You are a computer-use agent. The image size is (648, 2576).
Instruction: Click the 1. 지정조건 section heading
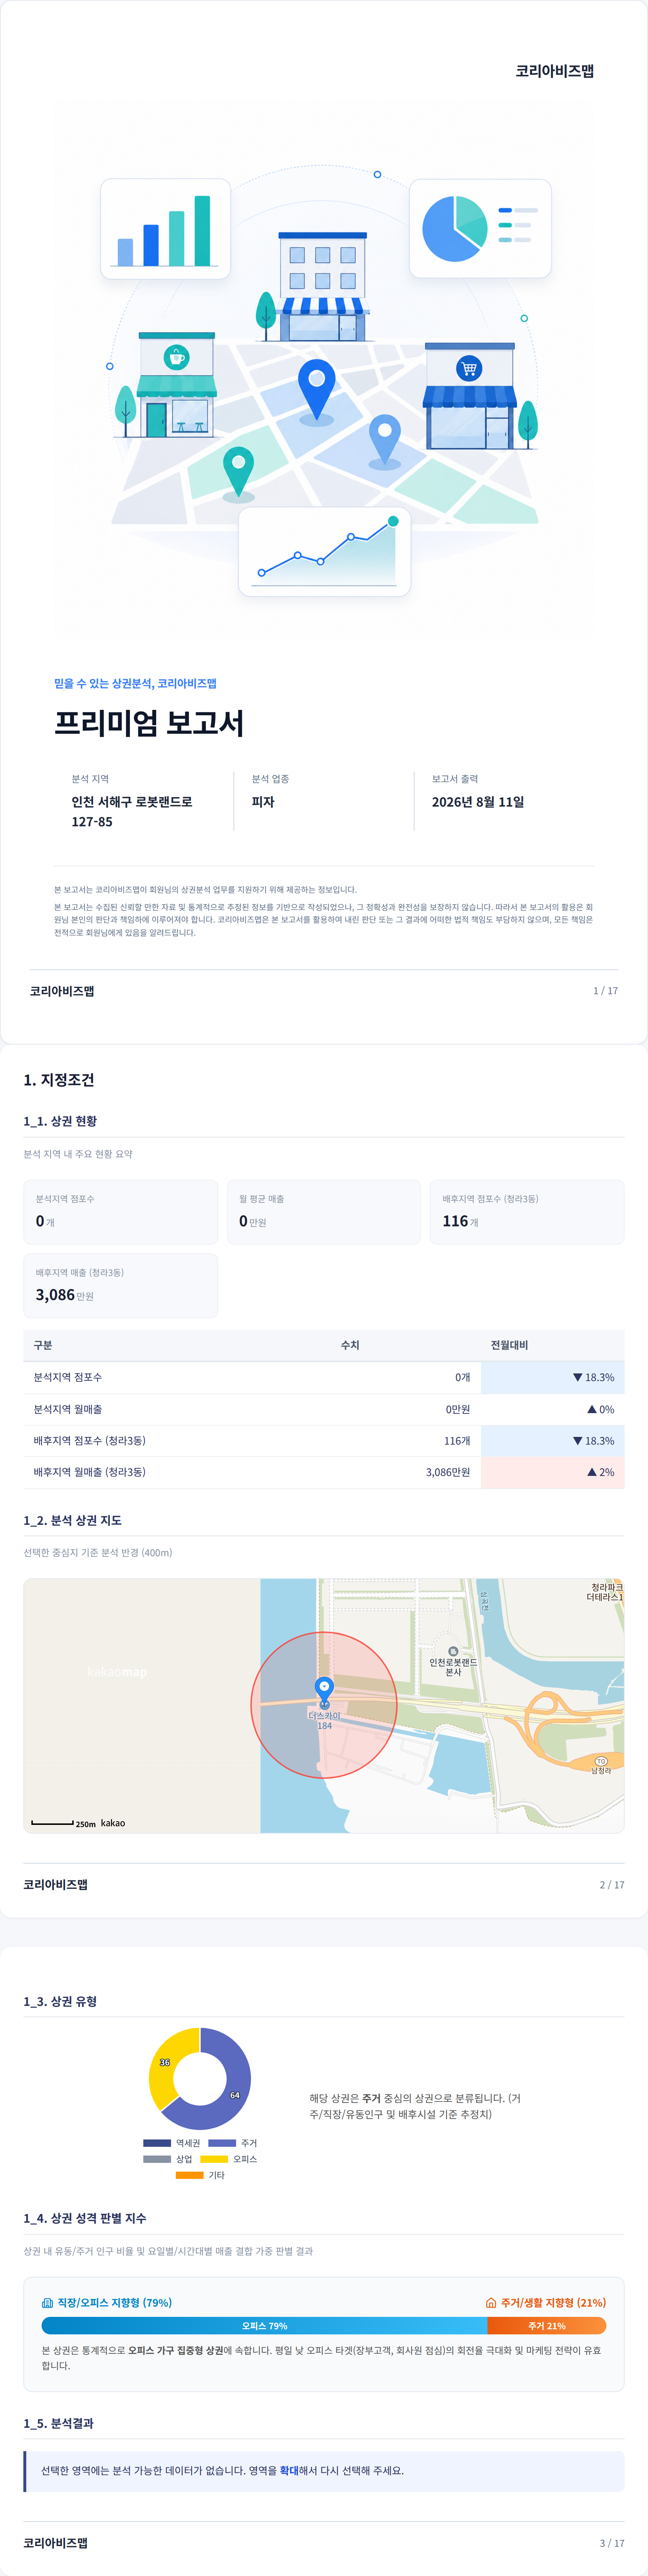(x=59, y=1080)
